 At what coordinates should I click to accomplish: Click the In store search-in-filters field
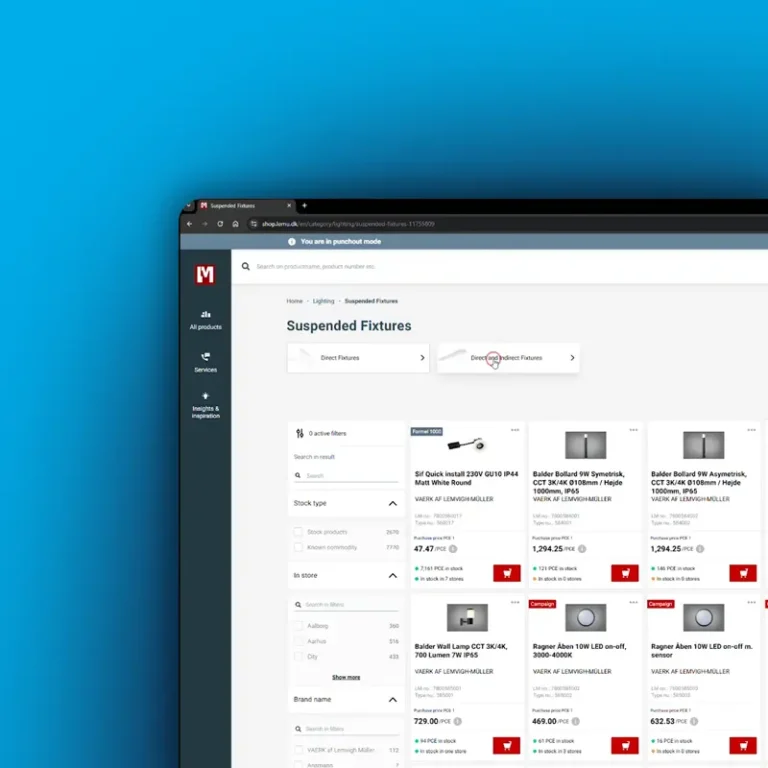[x=346, y=605]
